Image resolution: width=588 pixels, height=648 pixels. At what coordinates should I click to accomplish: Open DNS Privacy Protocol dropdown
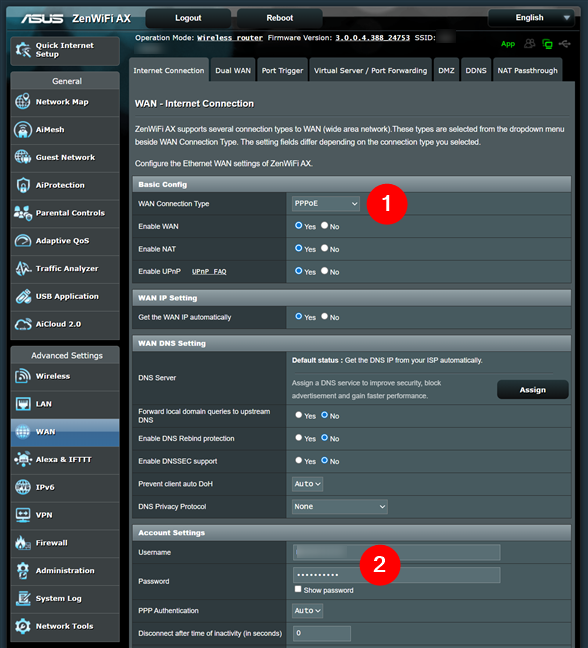click(340, 507)
